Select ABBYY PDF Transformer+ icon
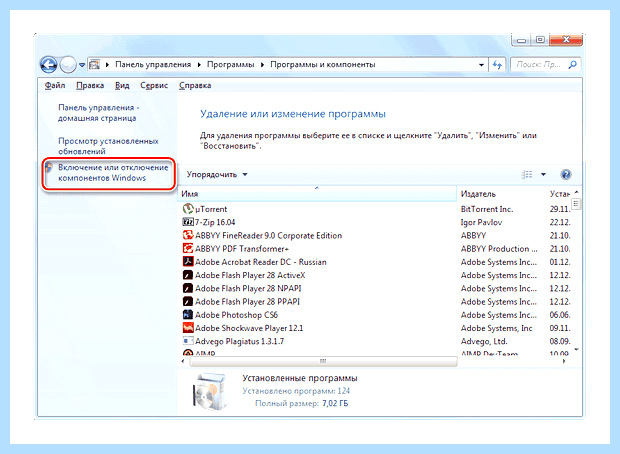 [x=188, y=248]
